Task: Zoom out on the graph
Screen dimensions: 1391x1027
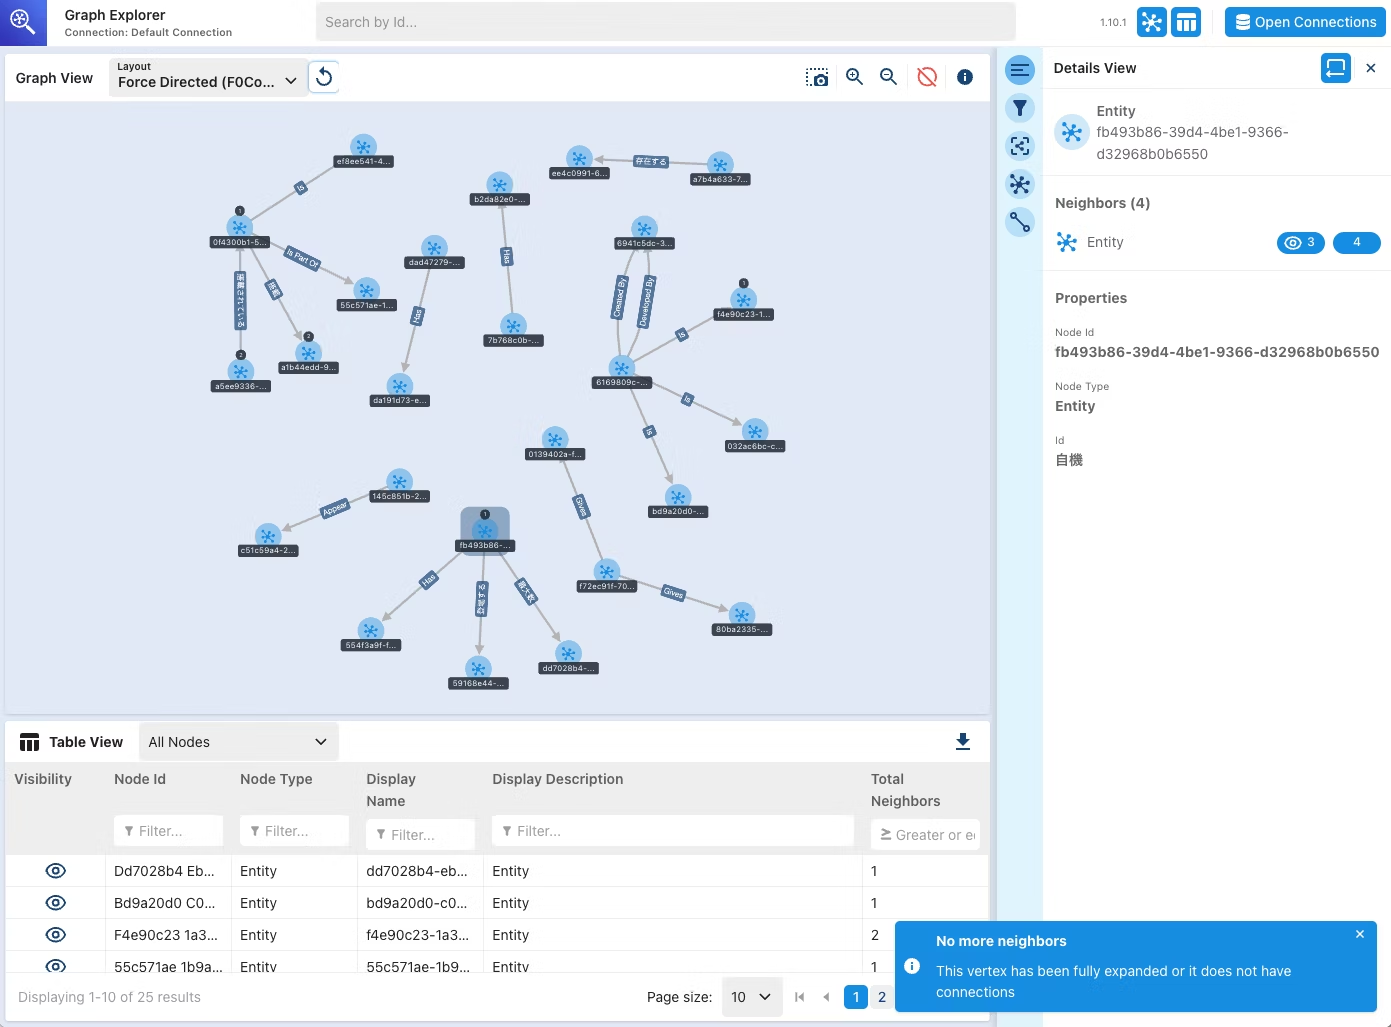Action: [888, 77]
